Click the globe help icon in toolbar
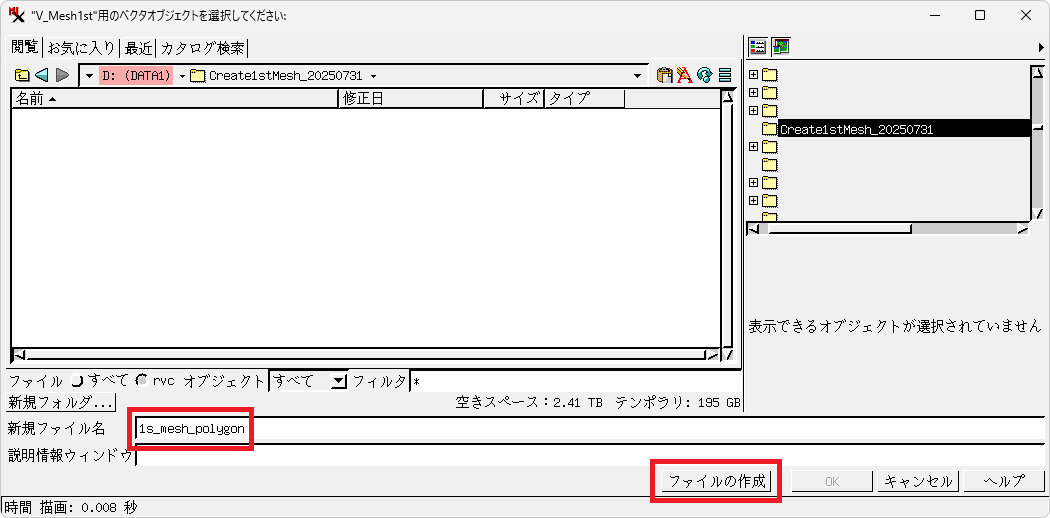Image resolution: width=1050 pixels, height=518 pixels. [x=704, y=75]
